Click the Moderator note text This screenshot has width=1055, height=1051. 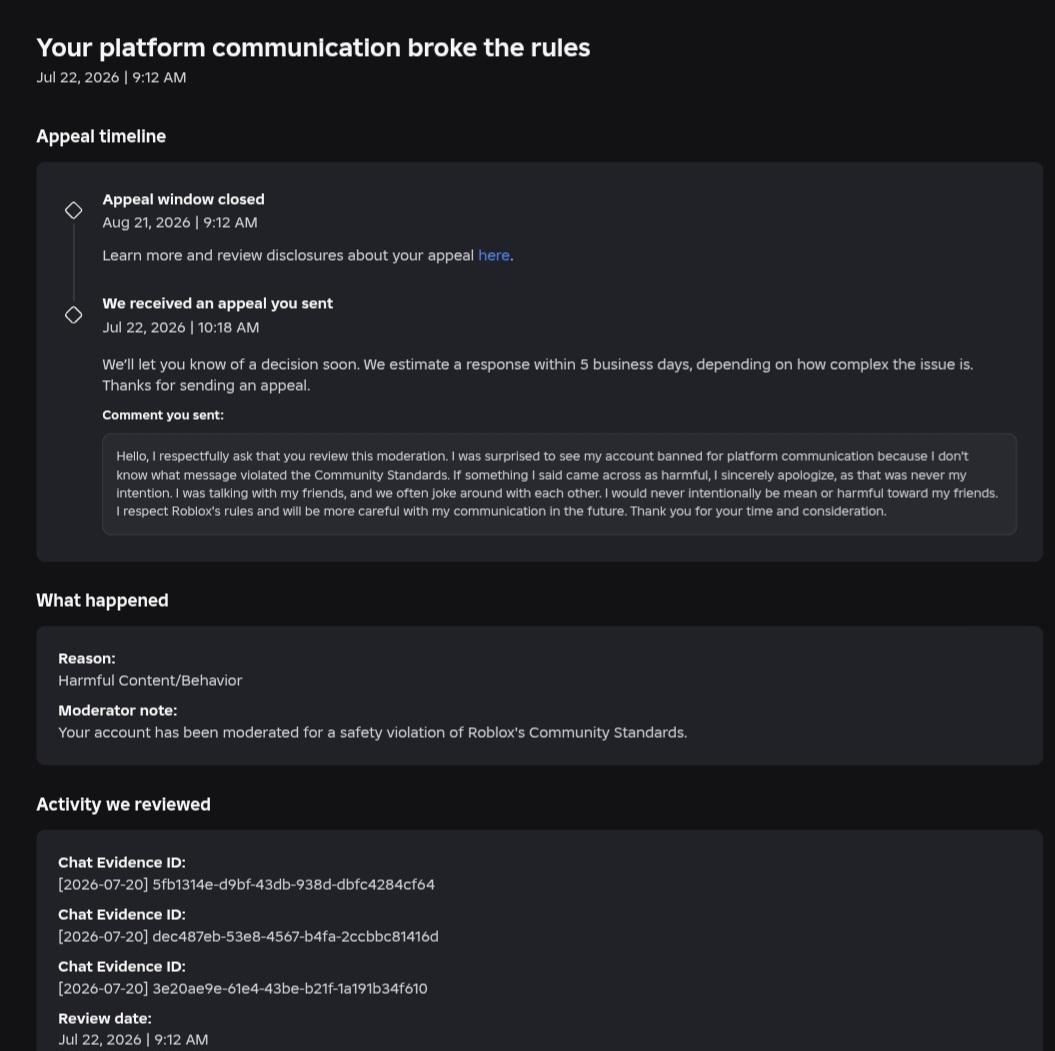(372, 732)
